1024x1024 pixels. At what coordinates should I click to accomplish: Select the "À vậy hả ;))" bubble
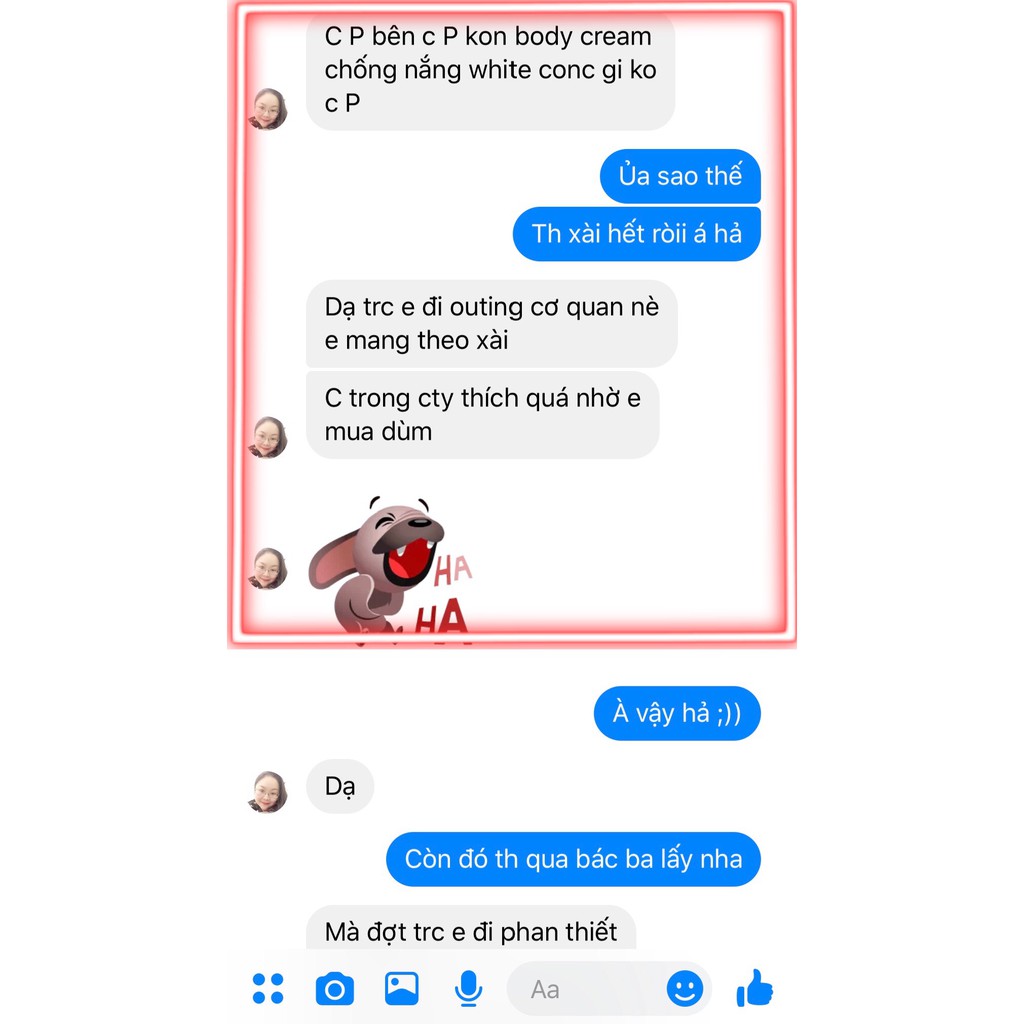(677, 713)
